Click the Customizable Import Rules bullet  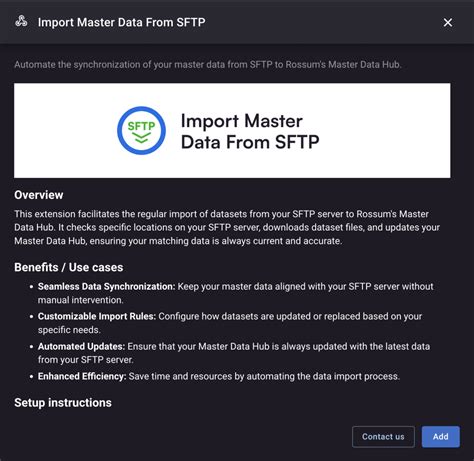click(230, 323)
